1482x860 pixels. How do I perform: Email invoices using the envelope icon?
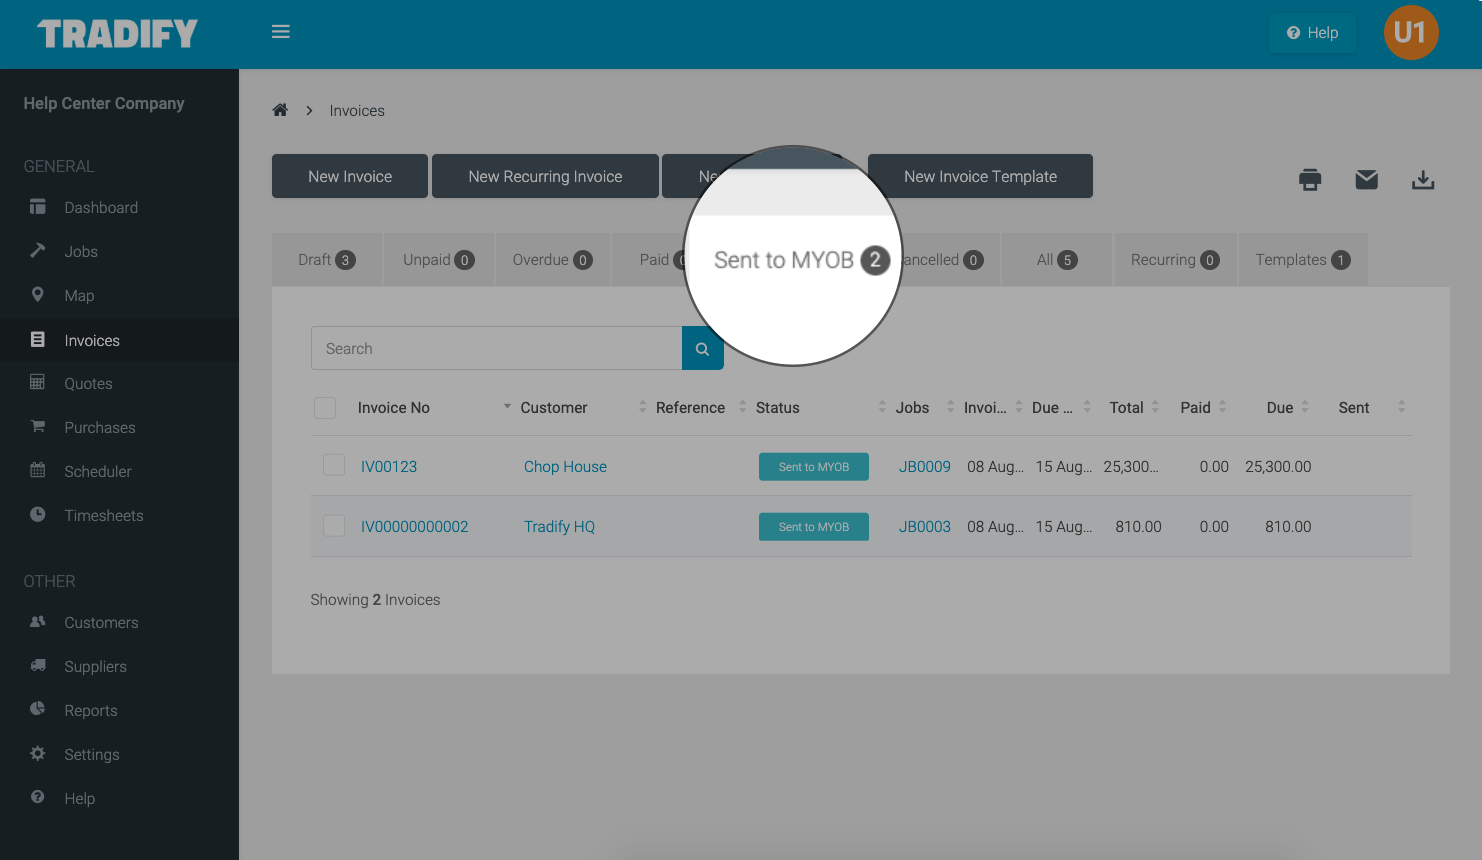point(1367,180)
